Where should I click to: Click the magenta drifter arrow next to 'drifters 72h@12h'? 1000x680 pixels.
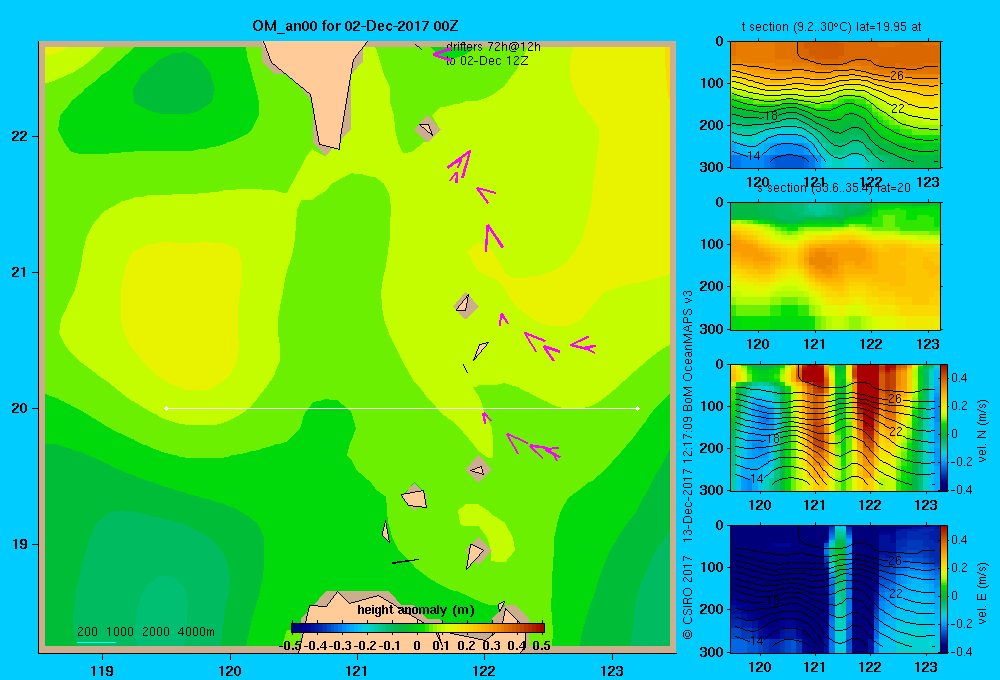pyautogui.click(x=442, y=55)
